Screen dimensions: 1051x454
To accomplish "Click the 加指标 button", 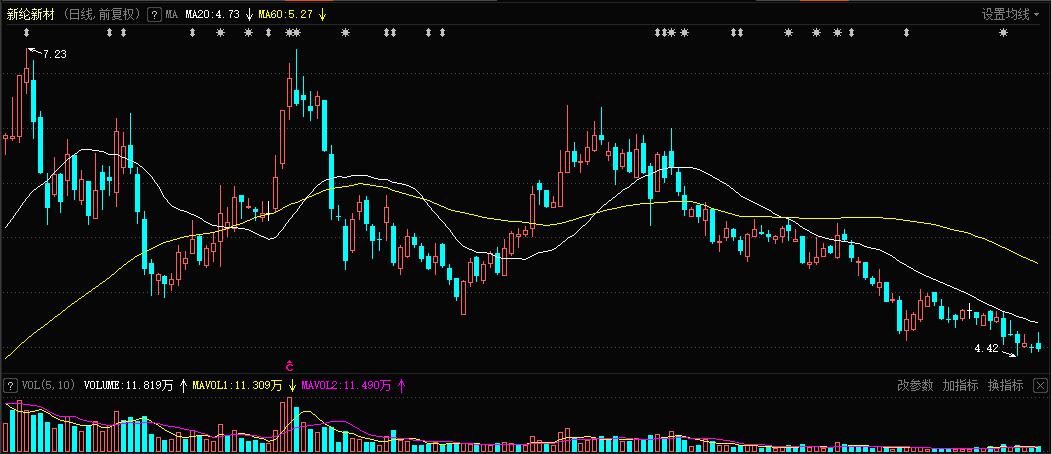I will 960,386.
